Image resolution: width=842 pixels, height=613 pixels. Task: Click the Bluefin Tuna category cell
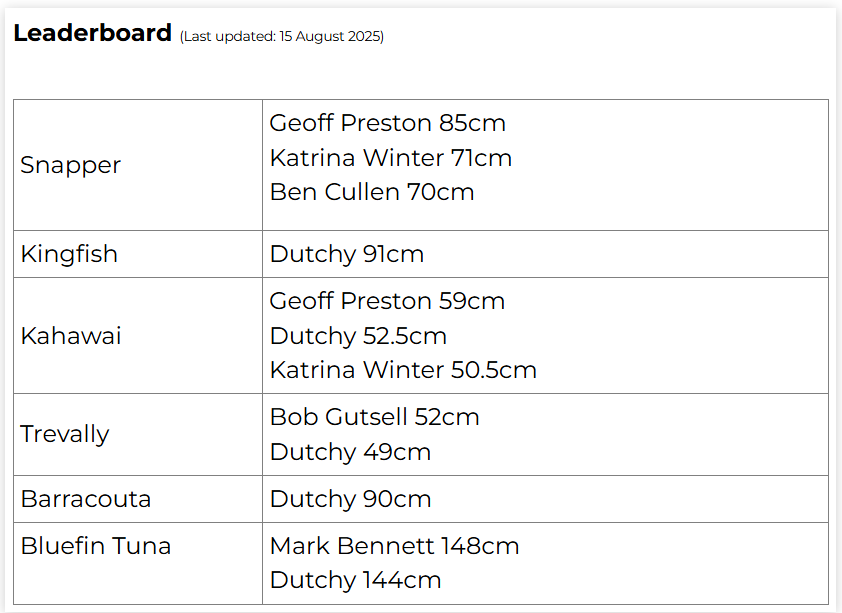pos(96,546)
